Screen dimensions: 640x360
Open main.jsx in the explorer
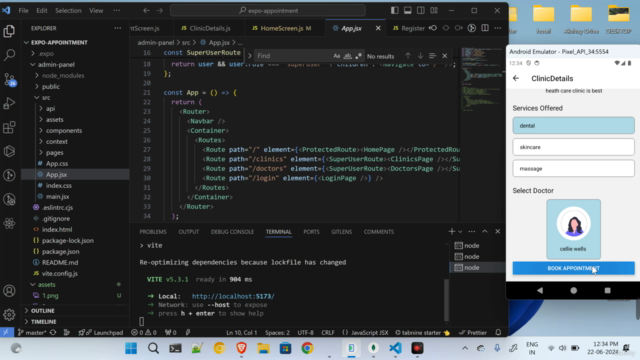57,197
